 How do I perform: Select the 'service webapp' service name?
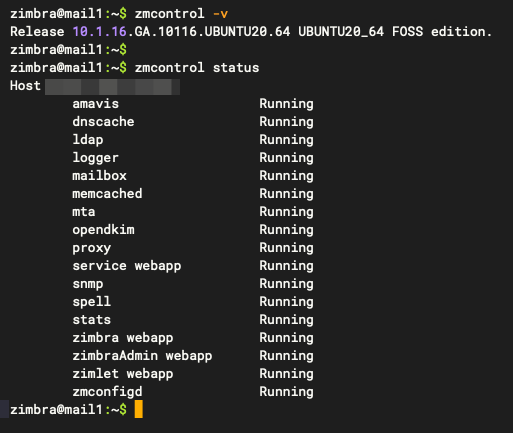[x=127, y=266]
